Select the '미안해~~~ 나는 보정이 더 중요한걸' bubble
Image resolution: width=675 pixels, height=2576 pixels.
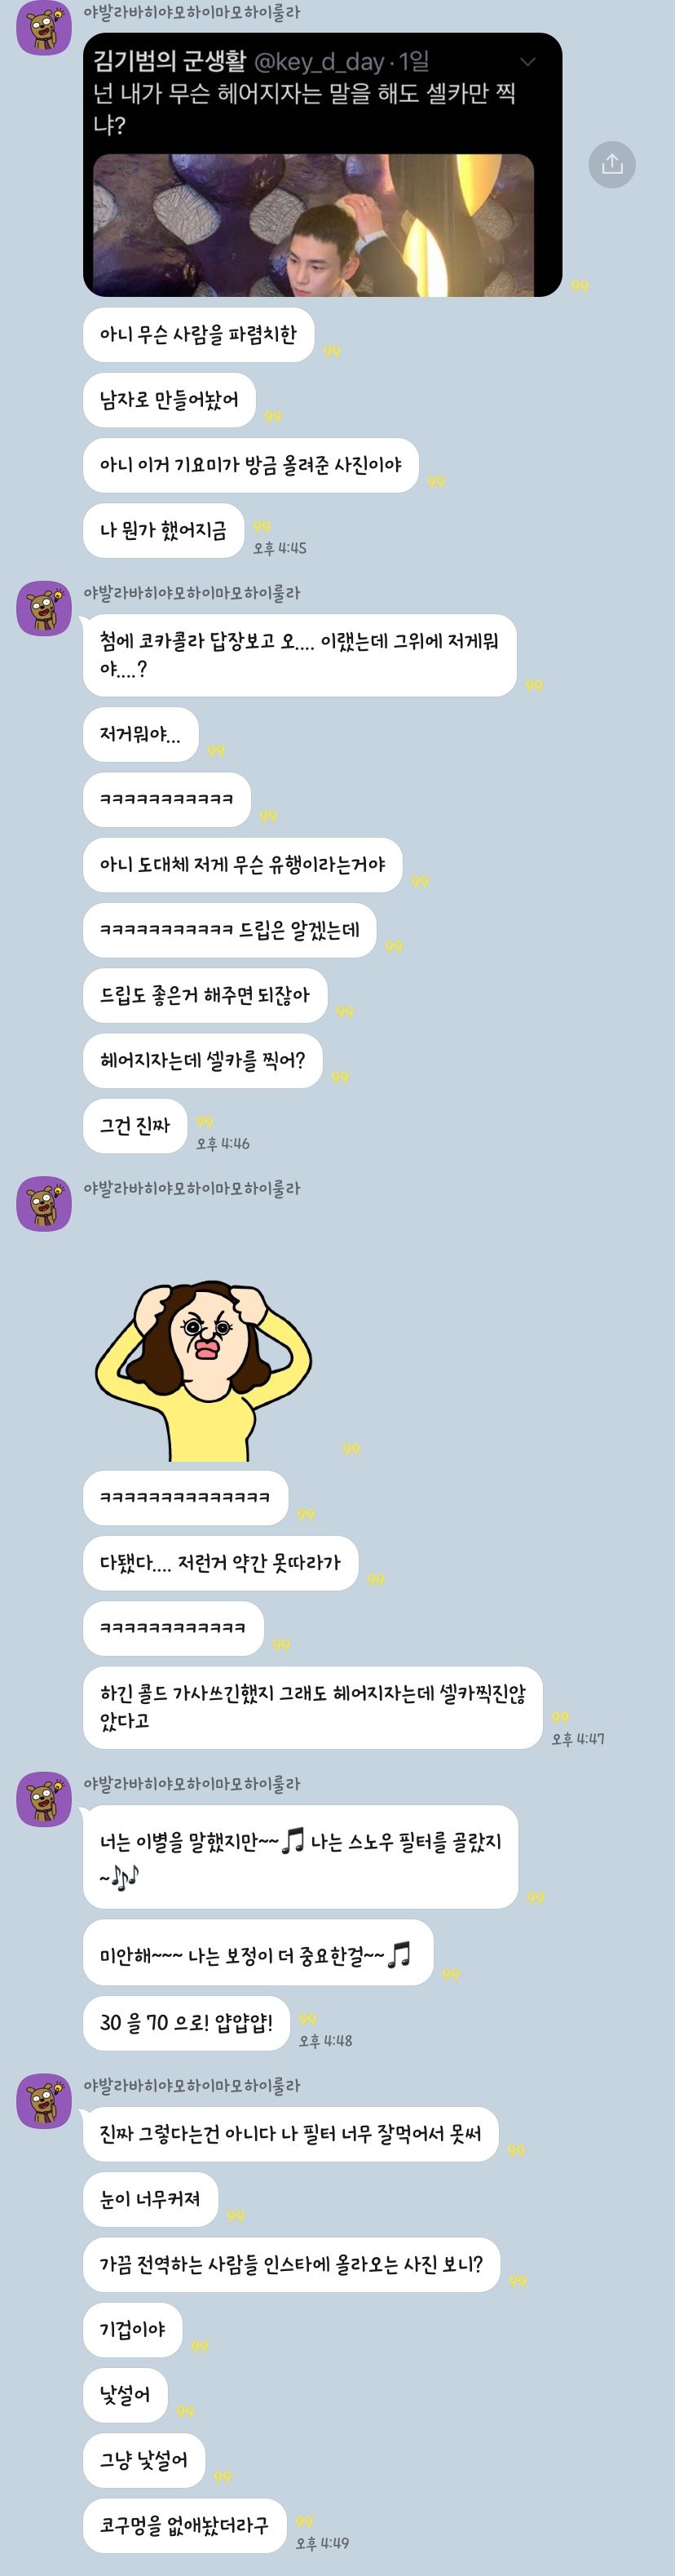(257, 1953)
